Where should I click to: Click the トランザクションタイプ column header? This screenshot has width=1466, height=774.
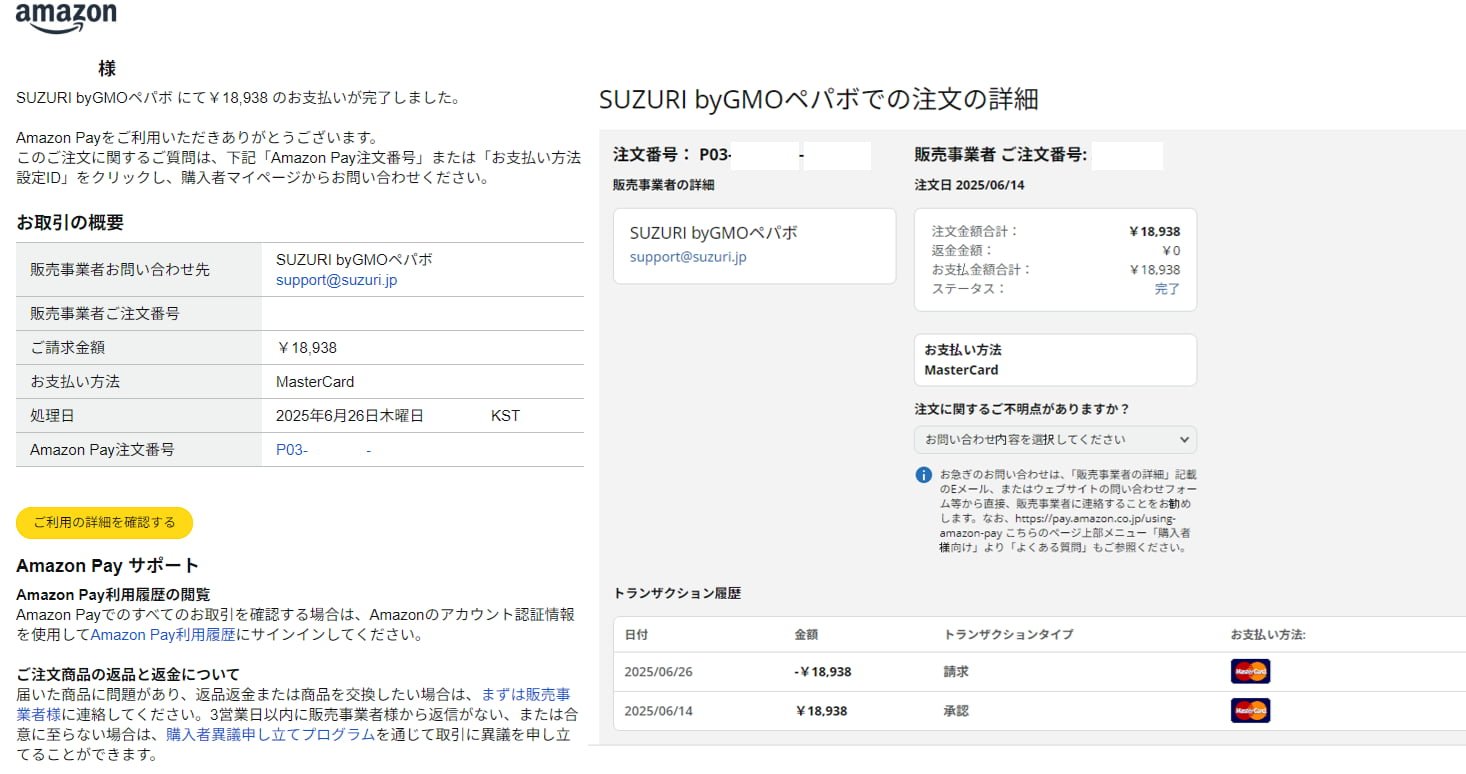1008,635
